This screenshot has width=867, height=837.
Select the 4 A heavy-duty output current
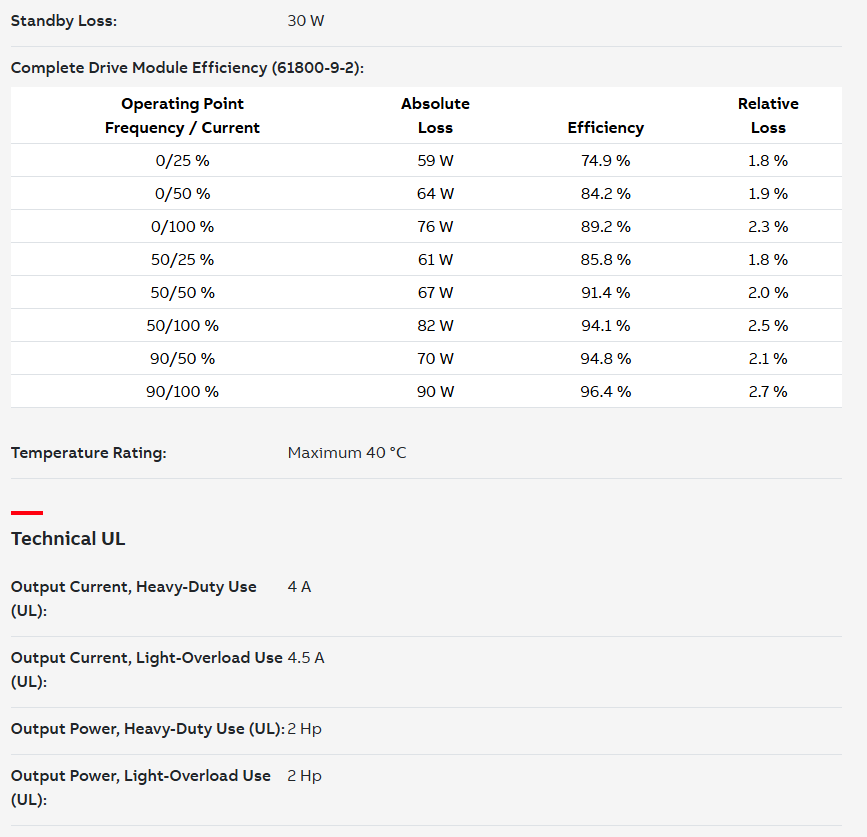coord(299,587)
